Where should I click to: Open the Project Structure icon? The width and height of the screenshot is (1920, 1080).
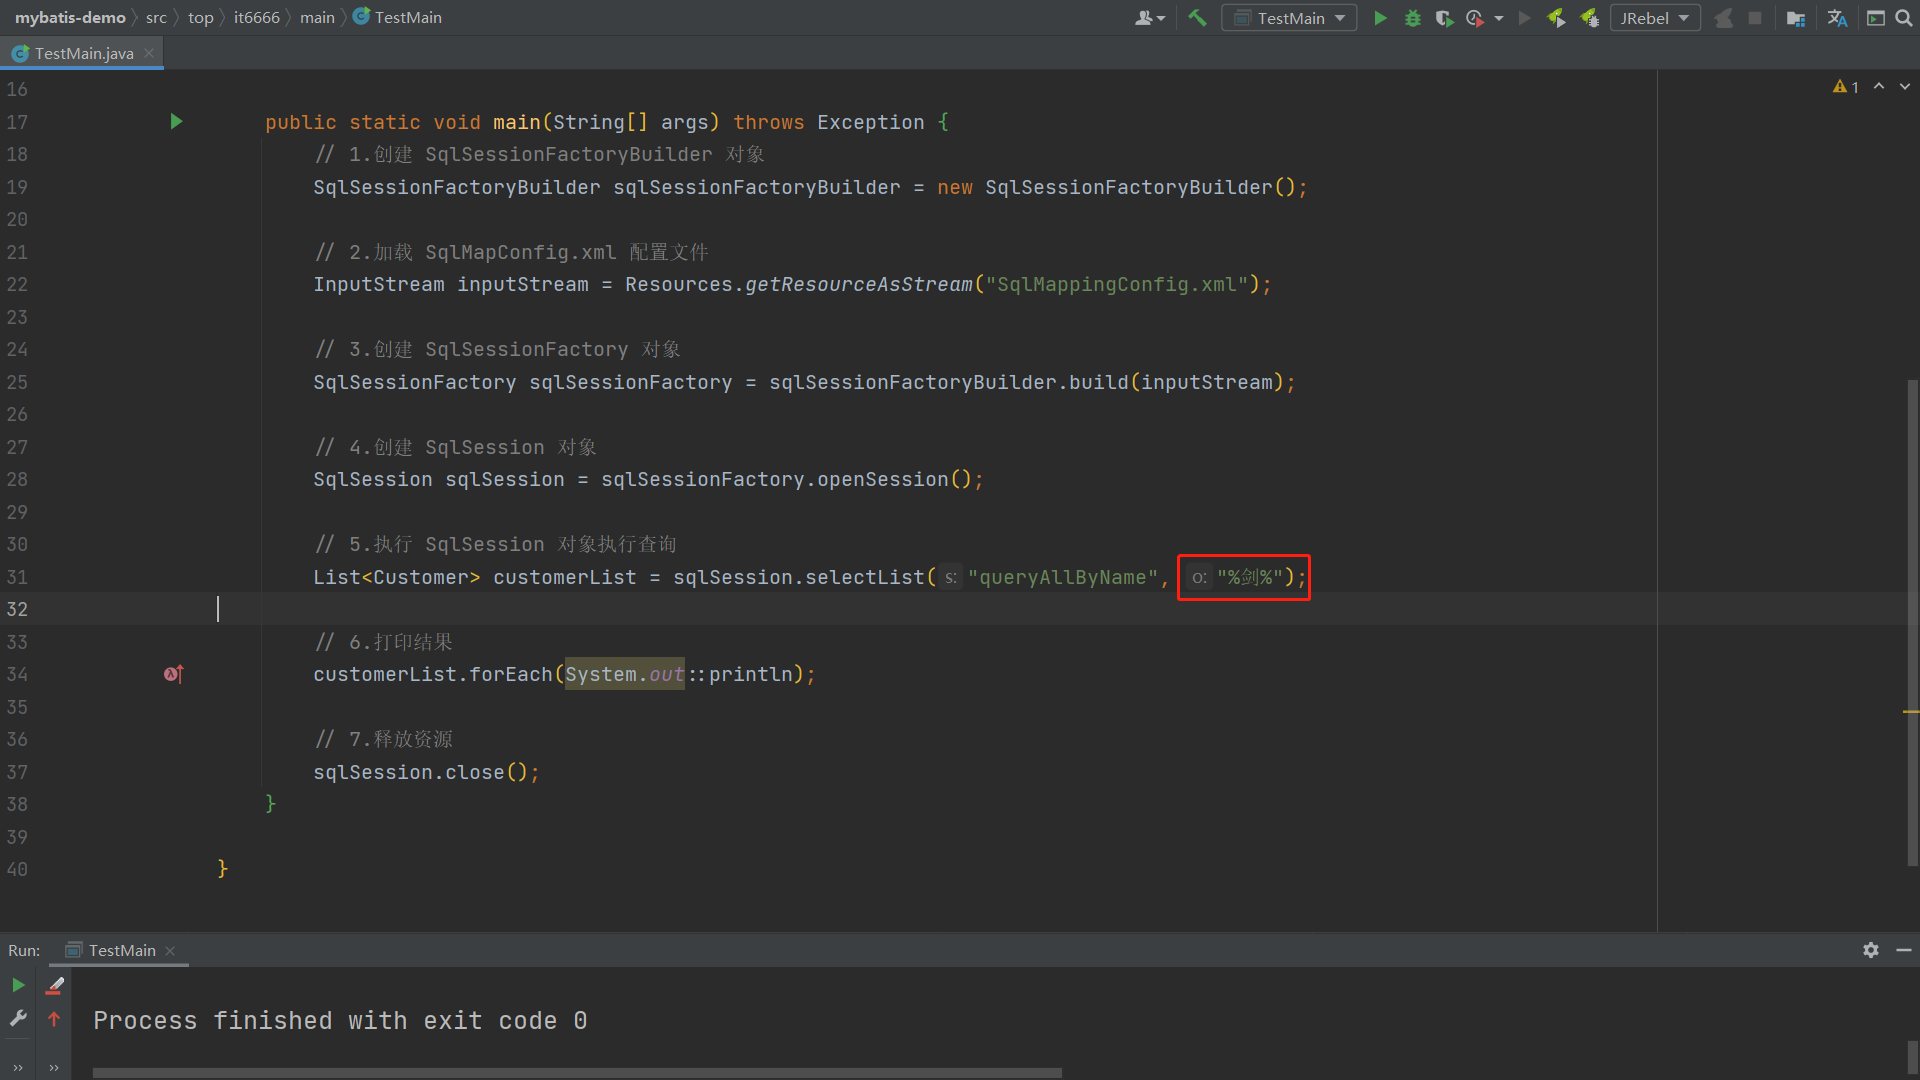pyautogui.click(x=1796, y=18)
